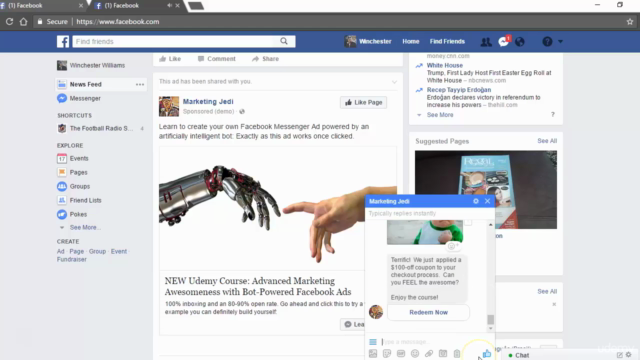Image resolution: width=640 pixels, height=360 pixels.
Task: Add reaction to chat image message
Action: (x=452, y=246)
